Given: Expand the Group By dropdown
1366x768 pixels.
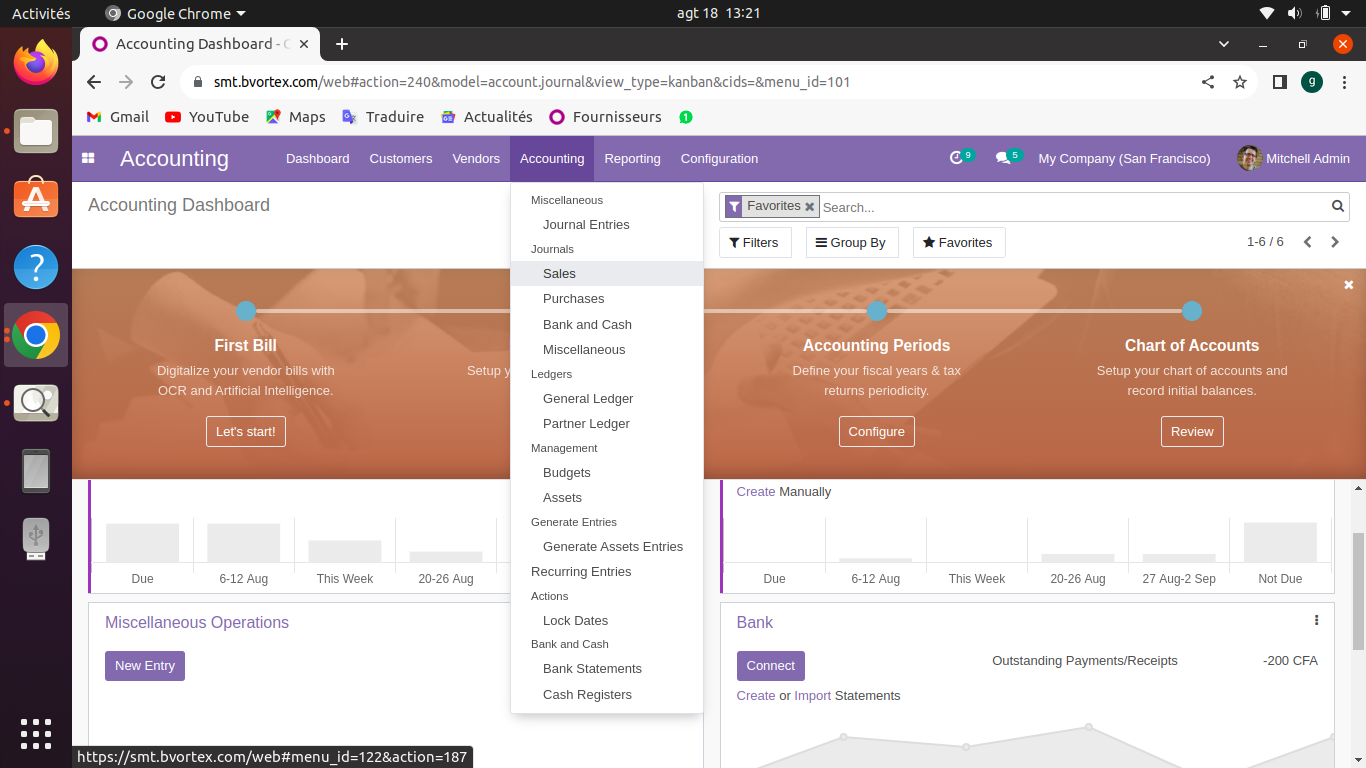Looking at the screenshot, I should coord(851,242).
